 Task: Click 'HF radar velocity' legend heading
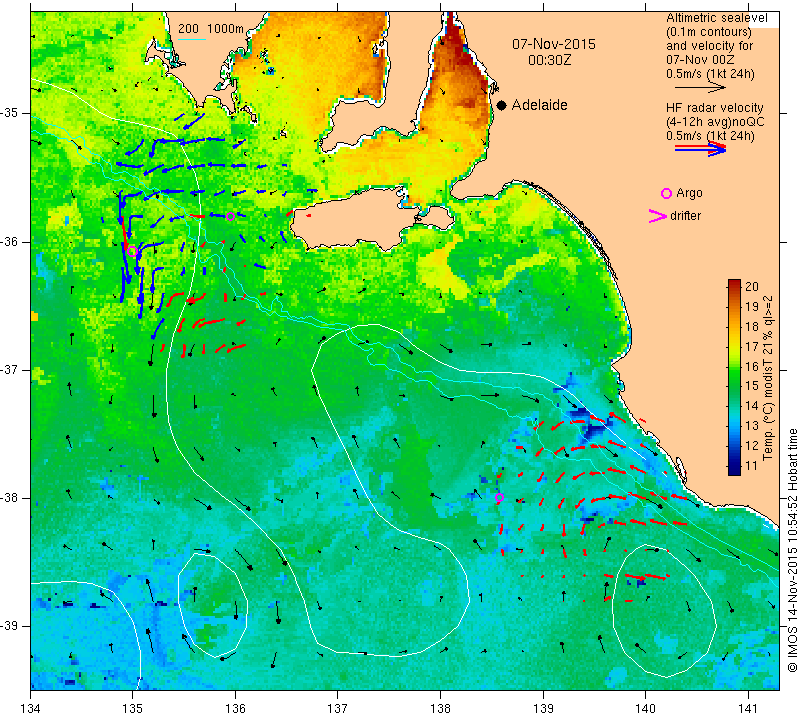714,108
